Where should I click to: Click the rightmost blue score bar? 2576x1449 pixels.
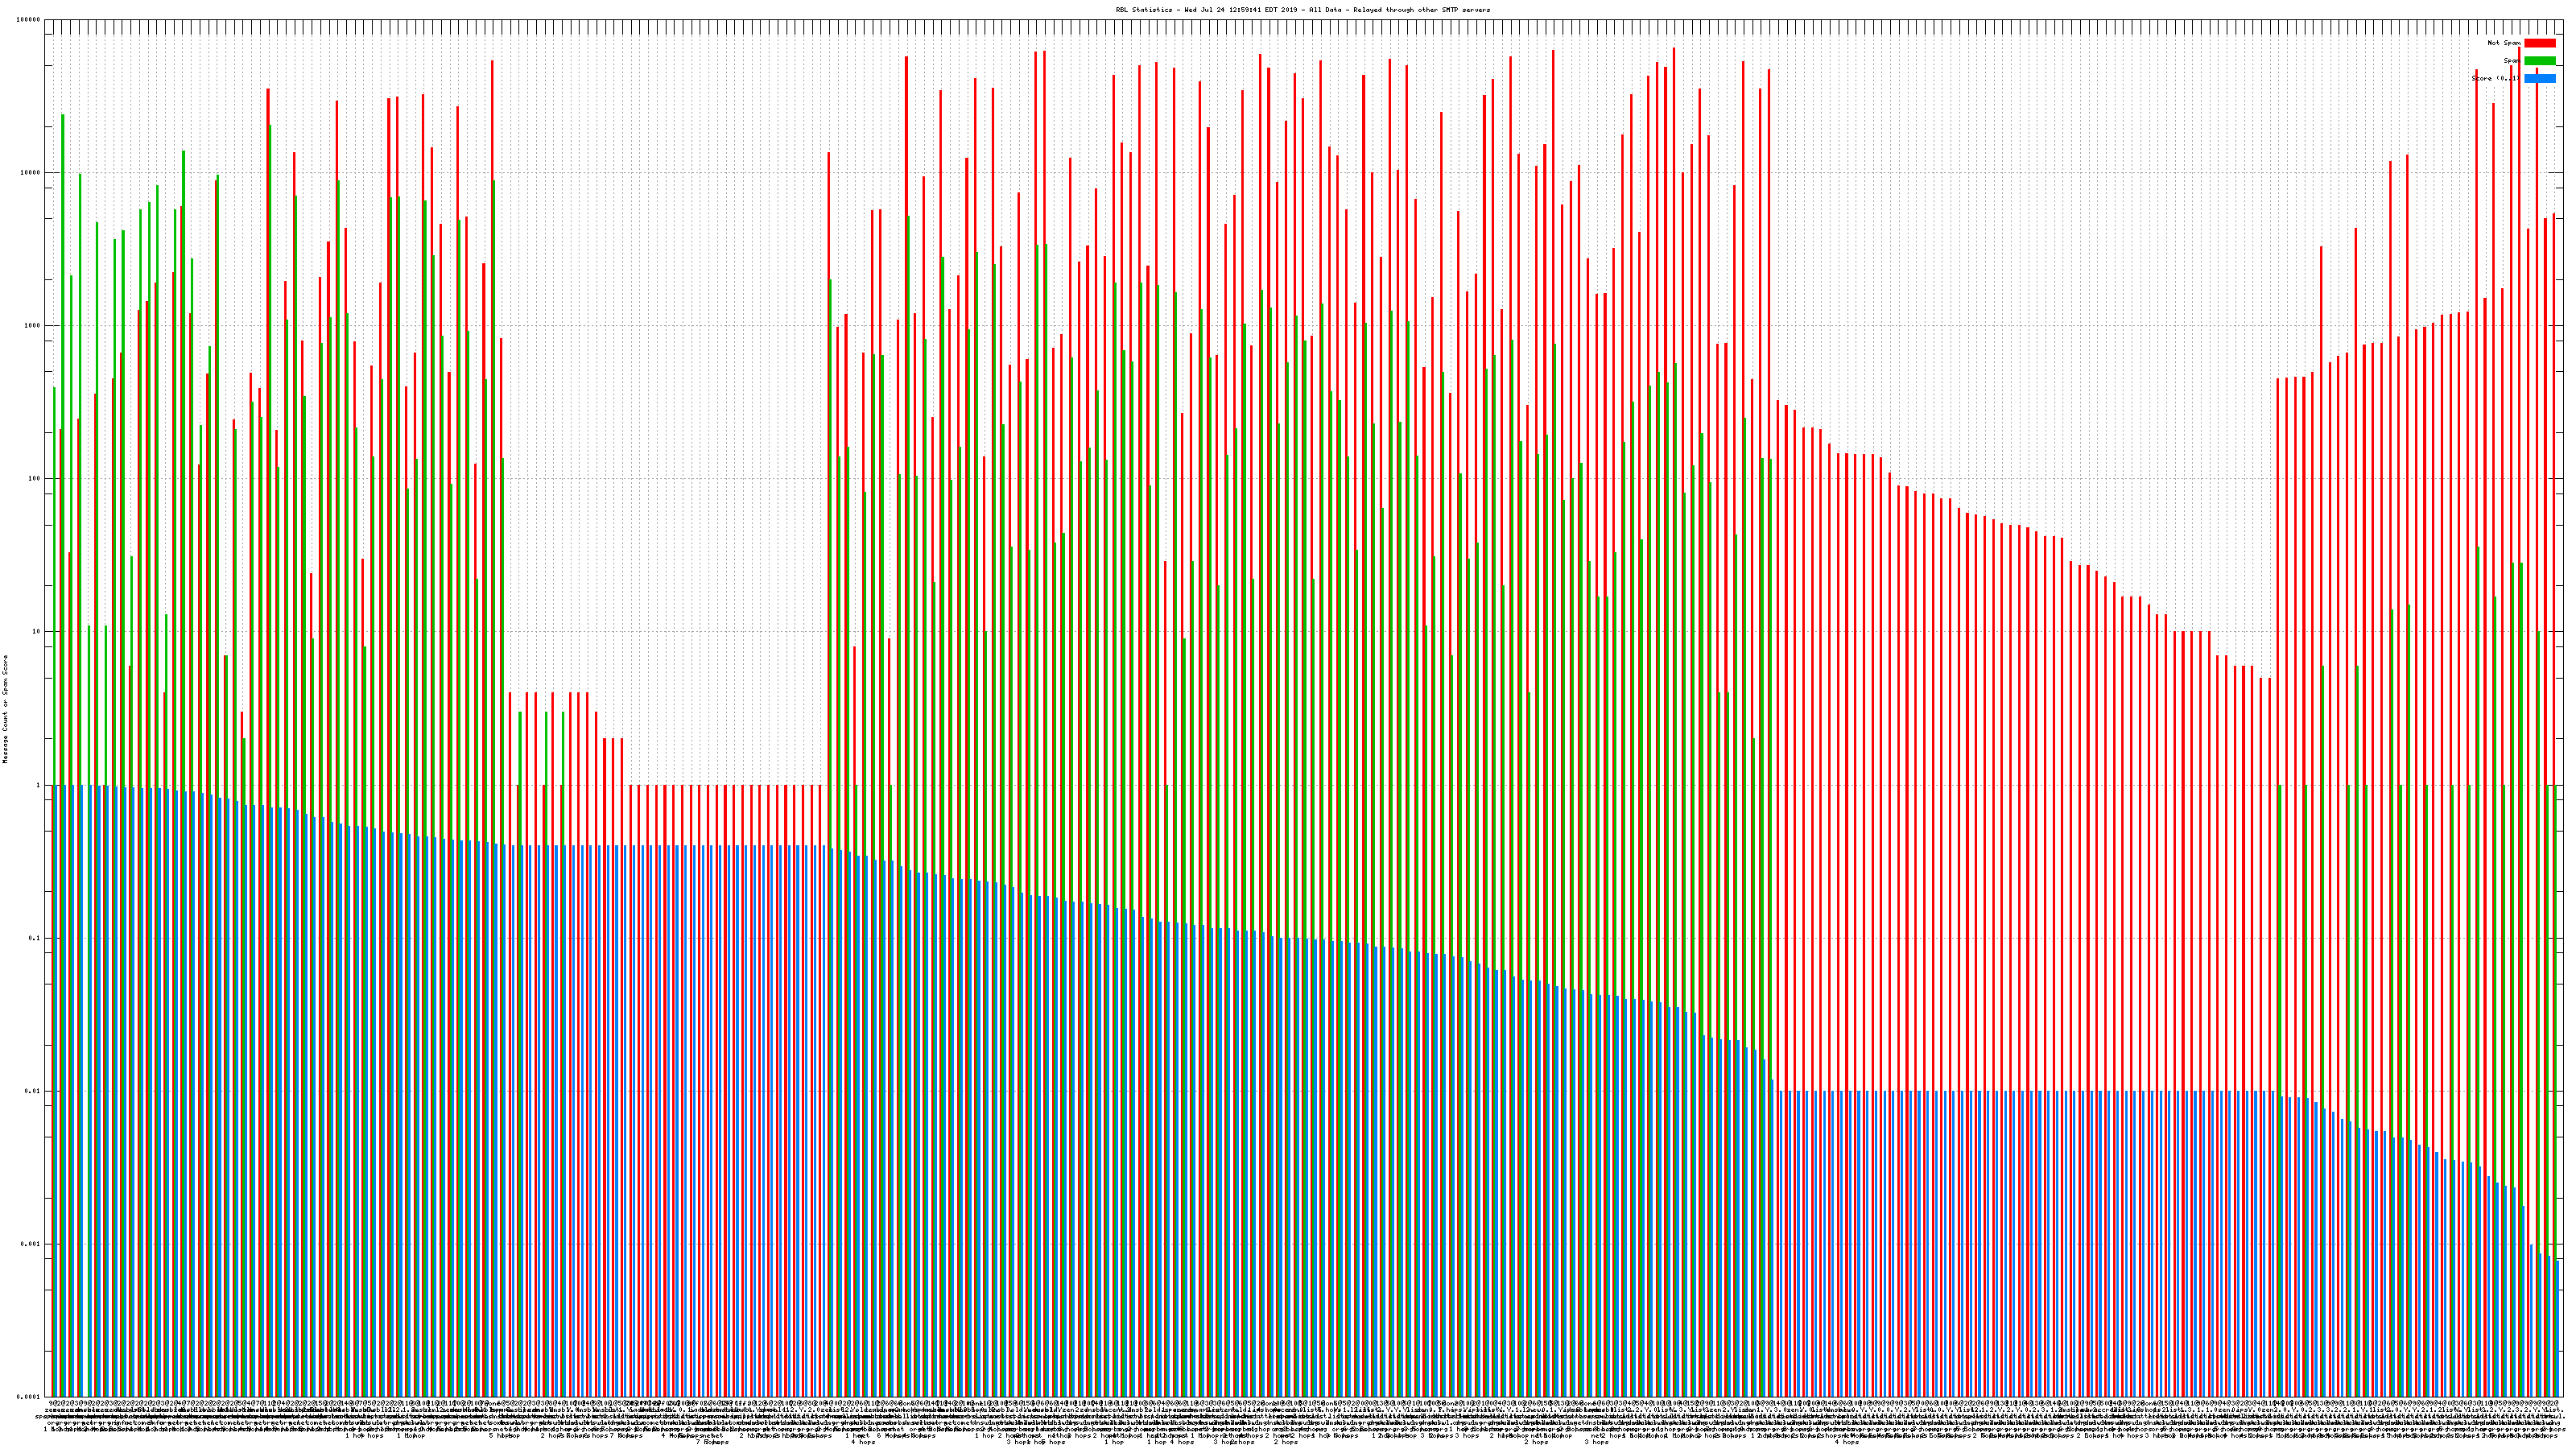(2557, 1328)
